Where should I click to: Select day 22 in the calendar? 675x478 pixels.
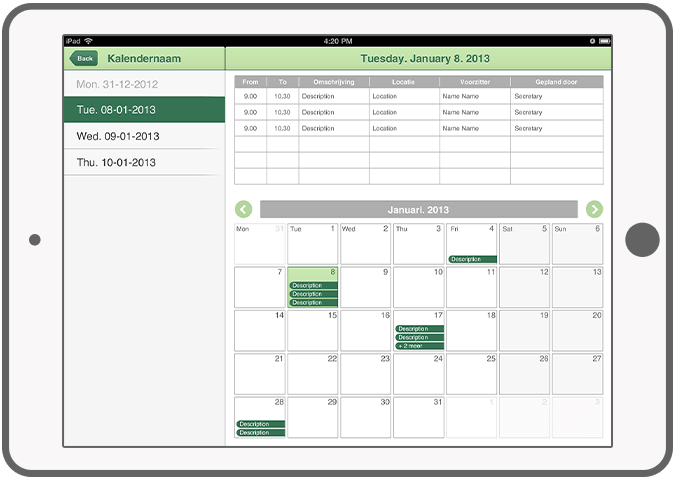313,374
